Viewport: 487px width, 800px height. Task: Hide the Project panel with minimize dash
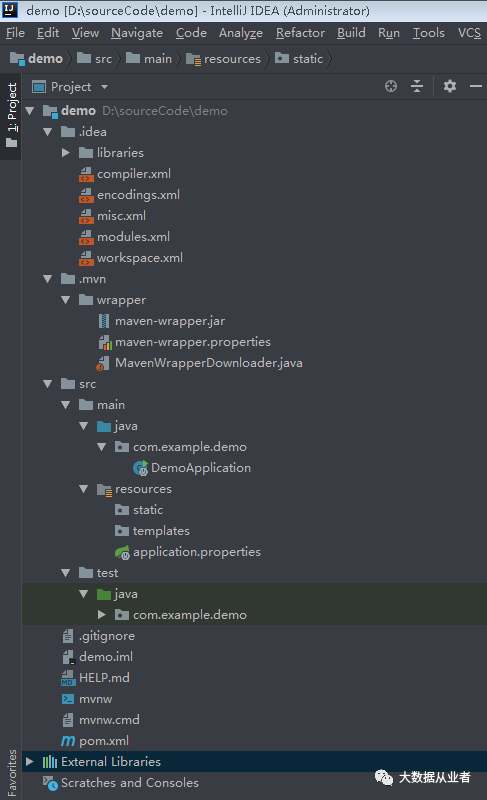pyautogui.click(x=476, y=86)
